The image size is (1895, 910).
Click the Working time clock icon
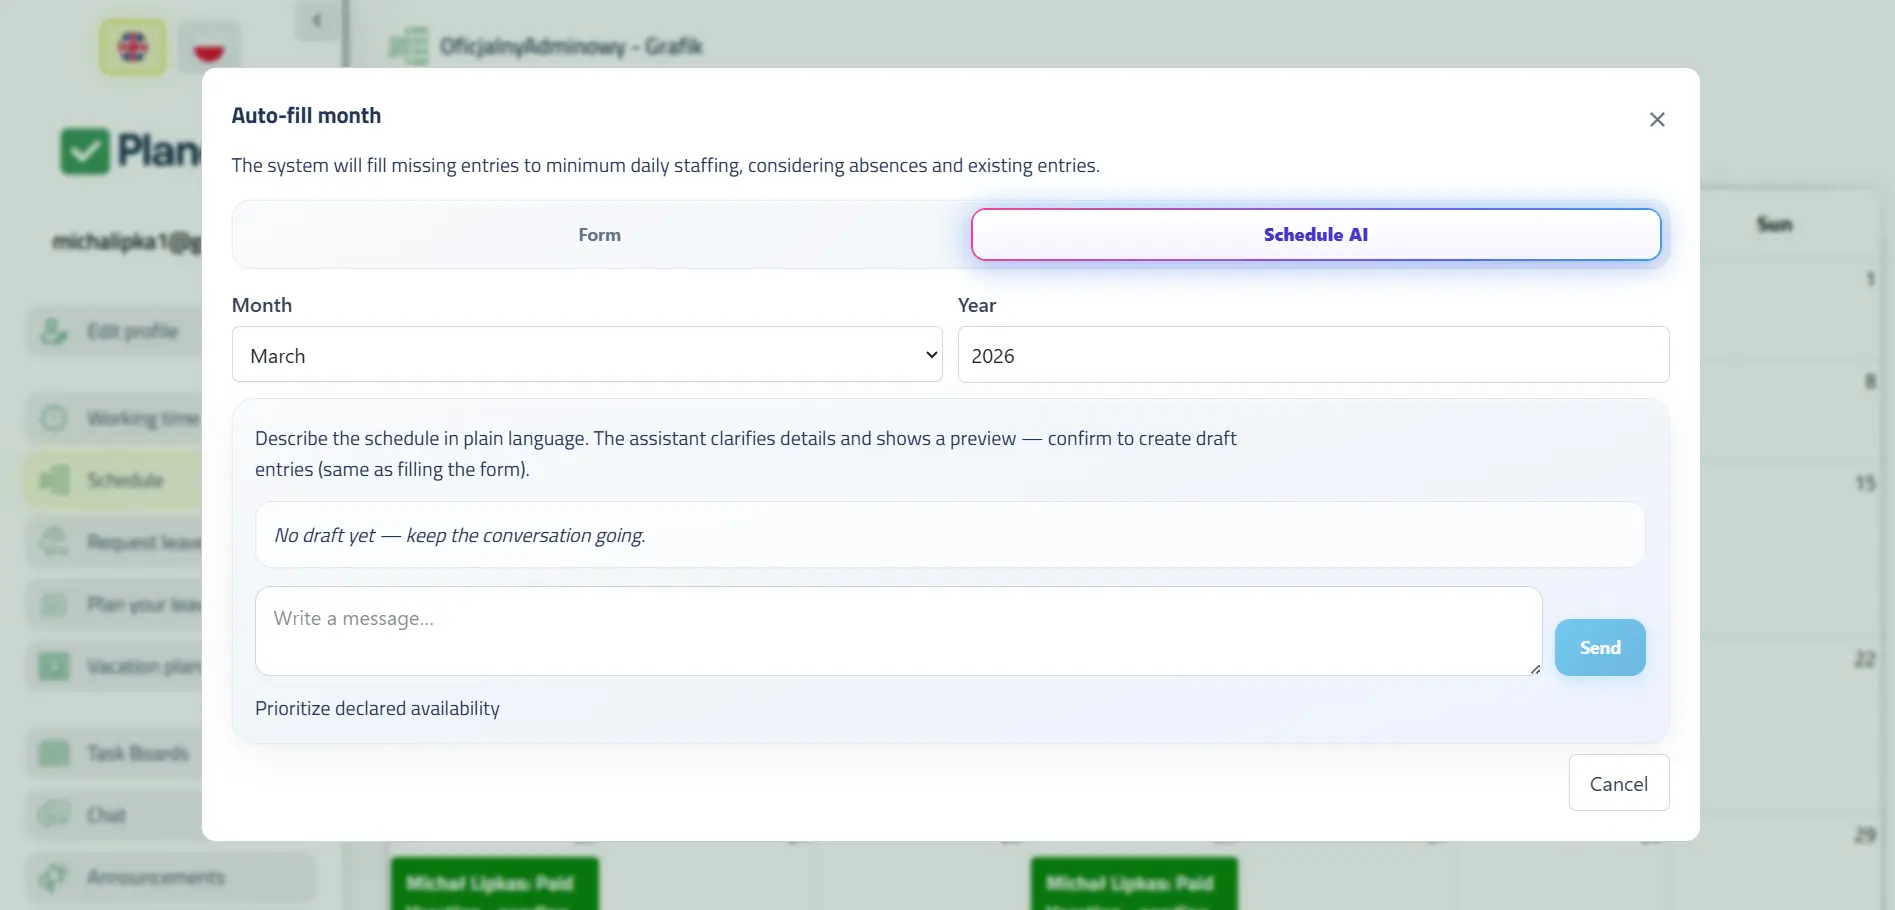pos(54,418)
